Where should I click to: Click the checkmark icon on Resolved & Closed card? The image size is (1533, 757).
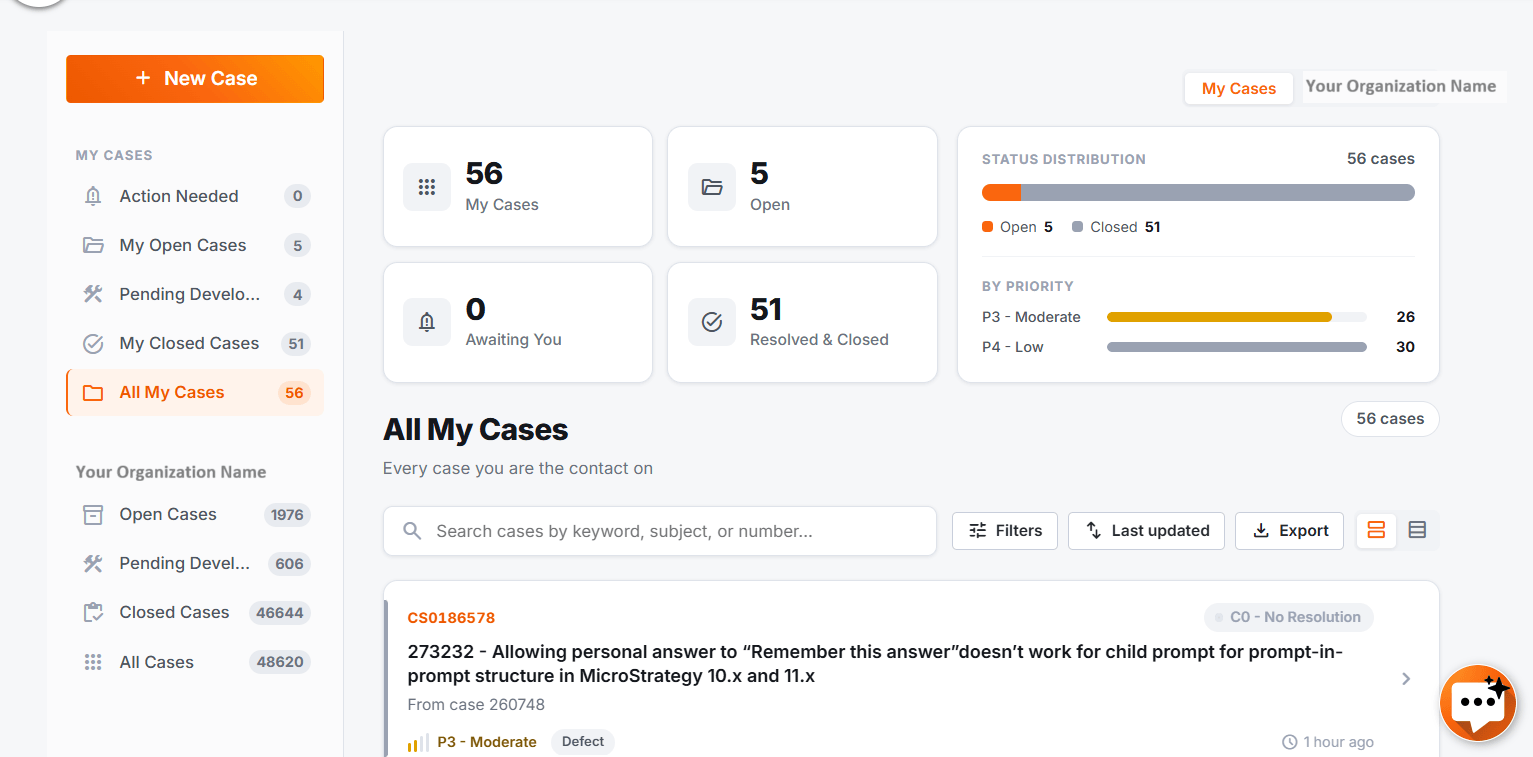(x=712, y=322)
